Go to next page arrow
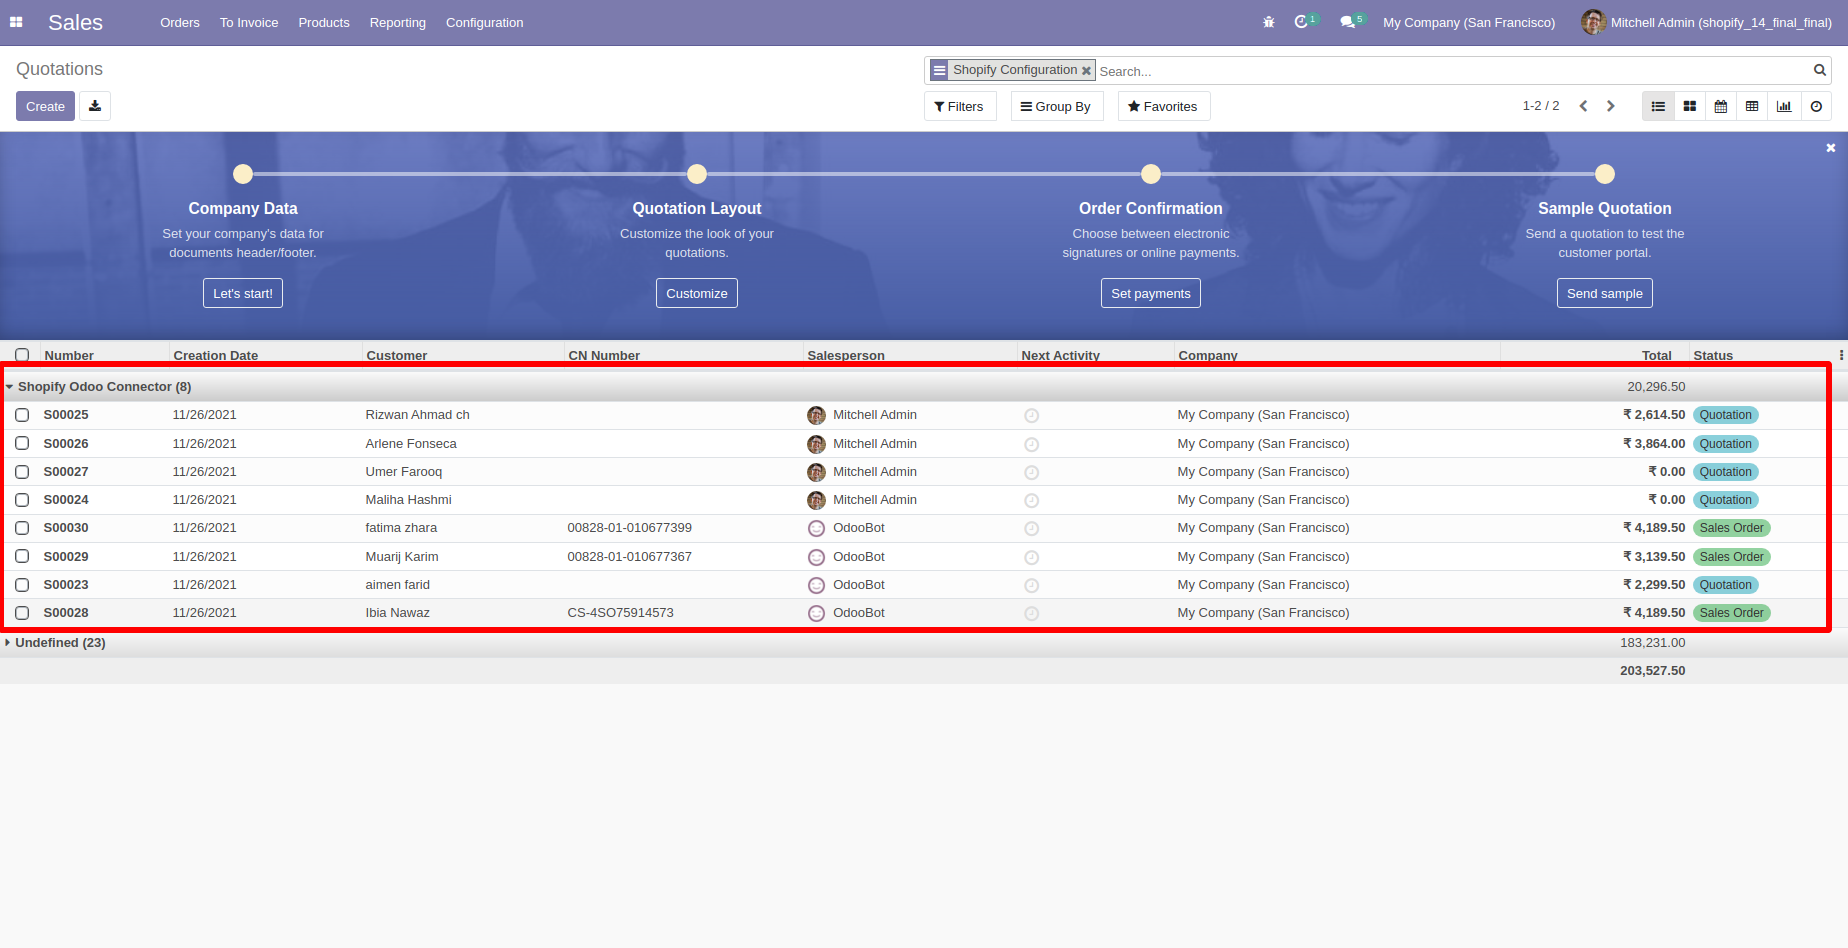Screen dimensions: 1848x948 tap(1610, 106)
